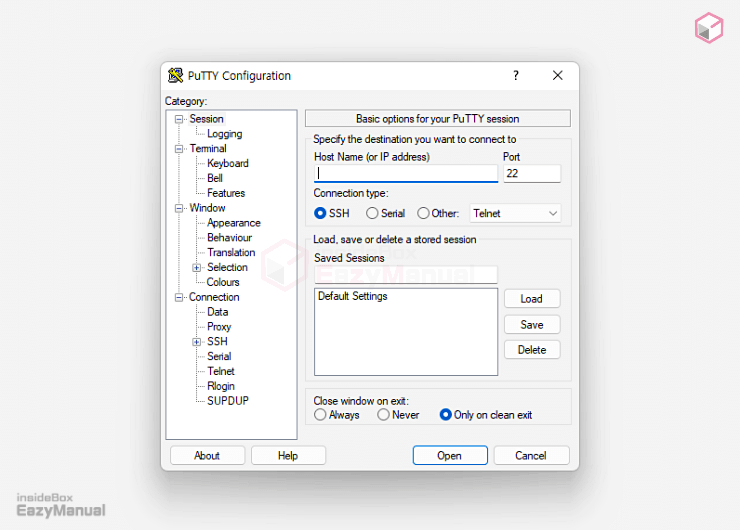The height and width of the screenshot is (530, 740).
Task: Click the Delete session button
Action: pos(532,350)
